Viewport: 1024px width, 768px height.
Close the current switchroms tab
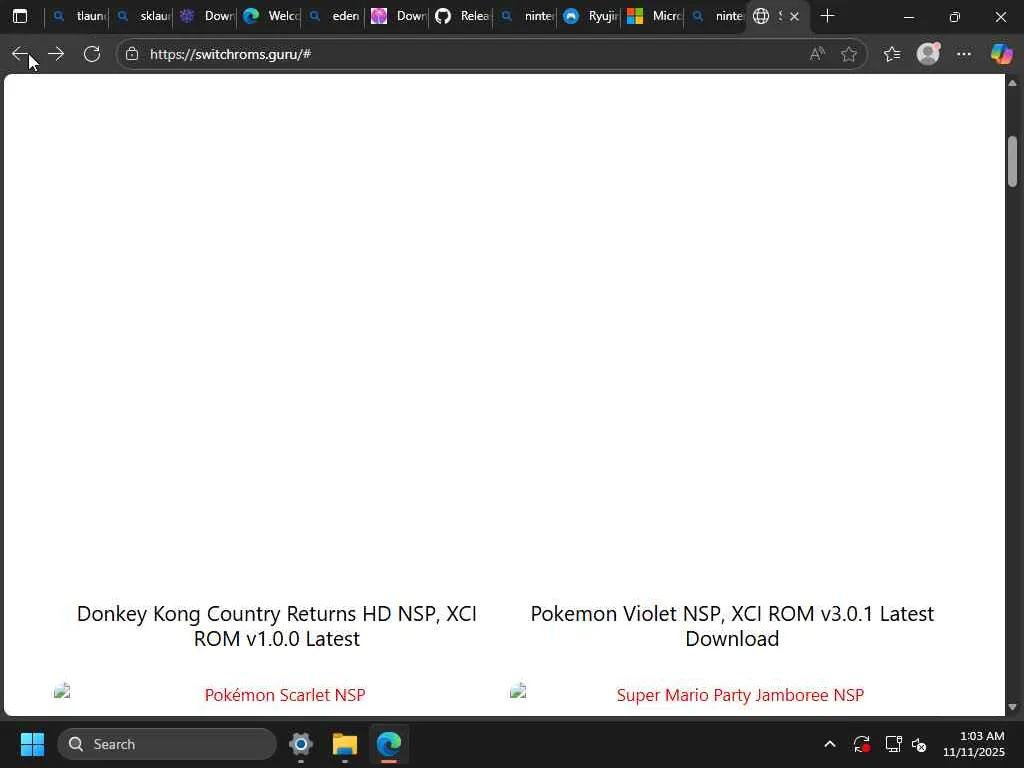point(795,16)
